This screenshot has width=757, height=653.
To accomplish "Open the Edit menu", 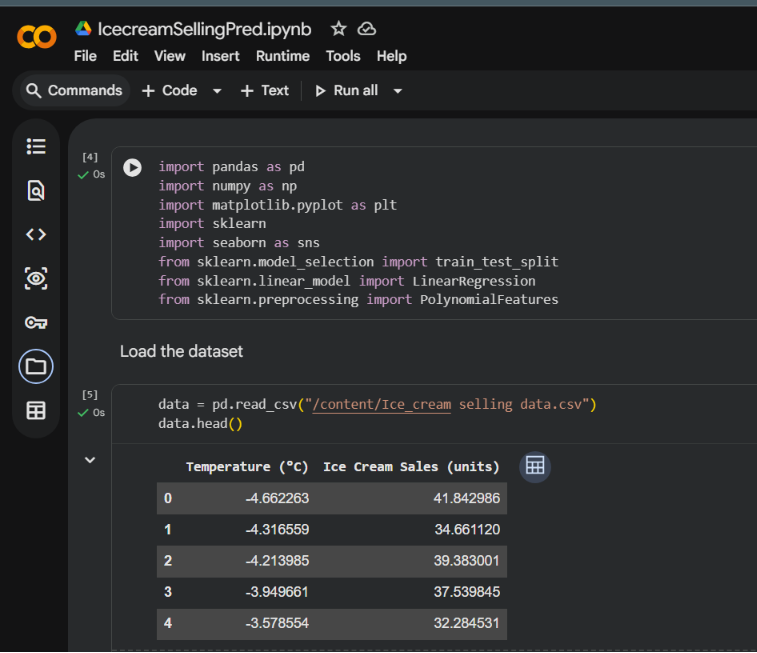I will click(125, 56).
